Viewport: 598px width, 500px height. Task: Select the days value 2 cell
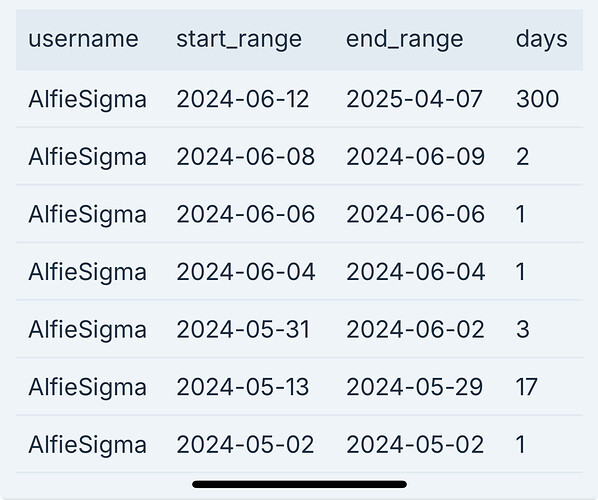pyautogui.click(x=522, y=157)
